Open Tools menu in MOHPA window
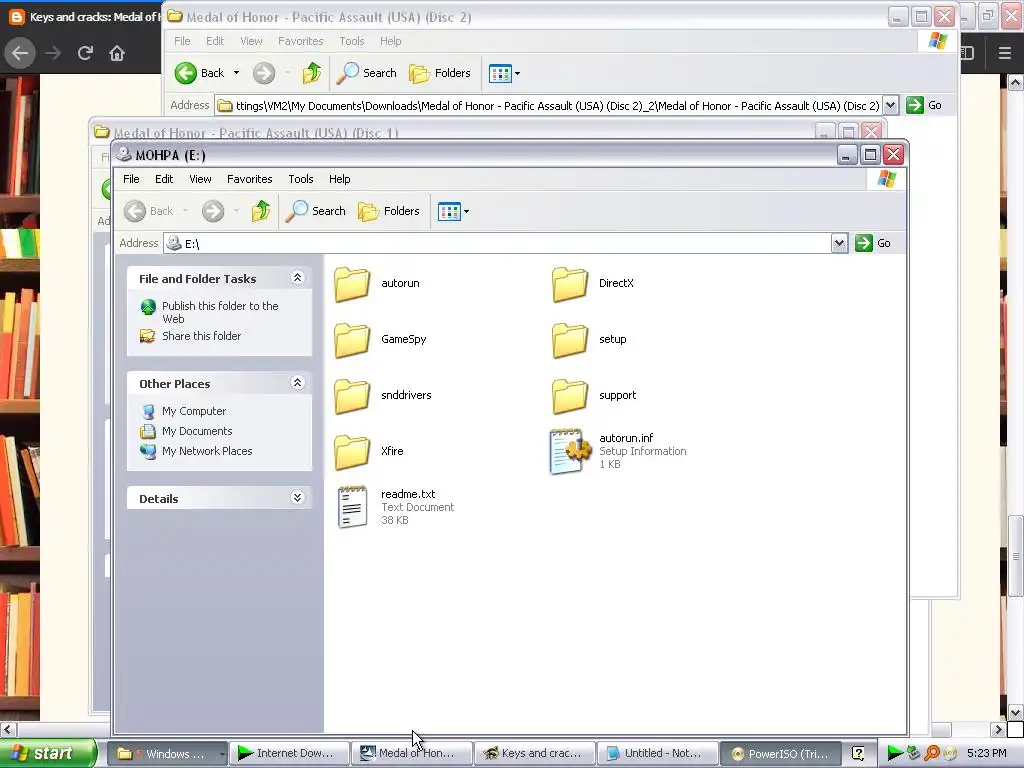Image resolution: width=1024 pixels, height=768 pixels. tap(300, 179)
